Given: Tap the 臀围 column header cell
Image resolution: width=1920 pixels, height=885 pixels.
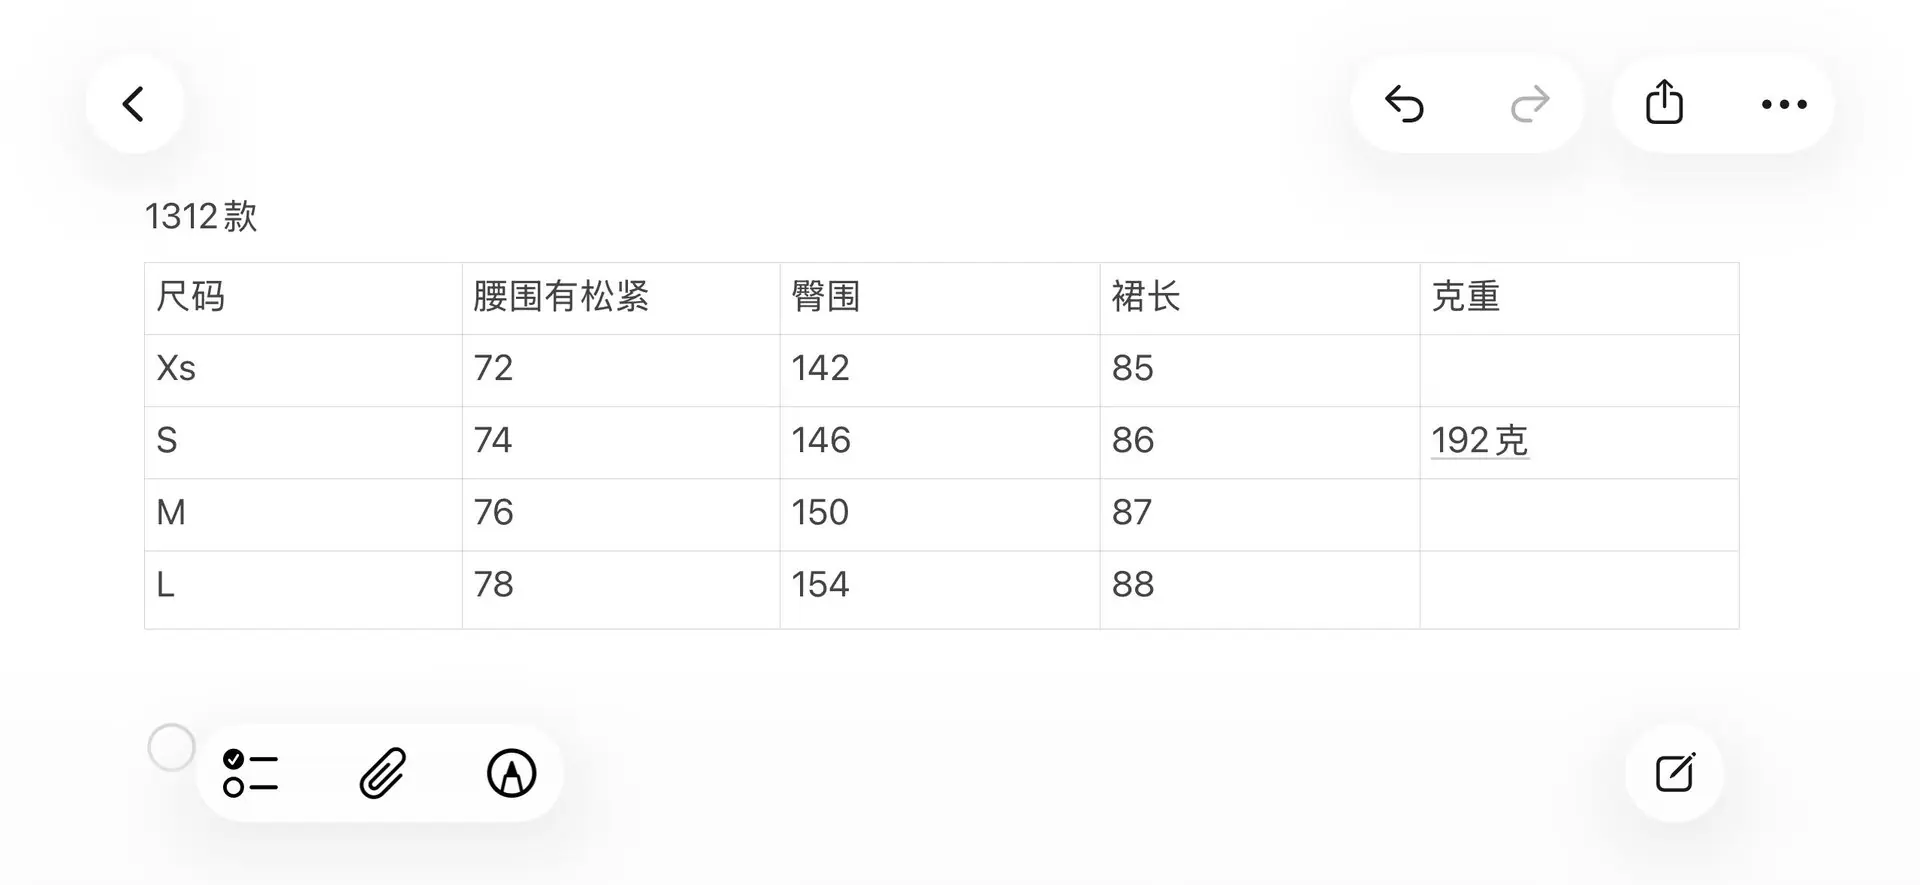Looking at the screenshot, I should tap(940, 298).
